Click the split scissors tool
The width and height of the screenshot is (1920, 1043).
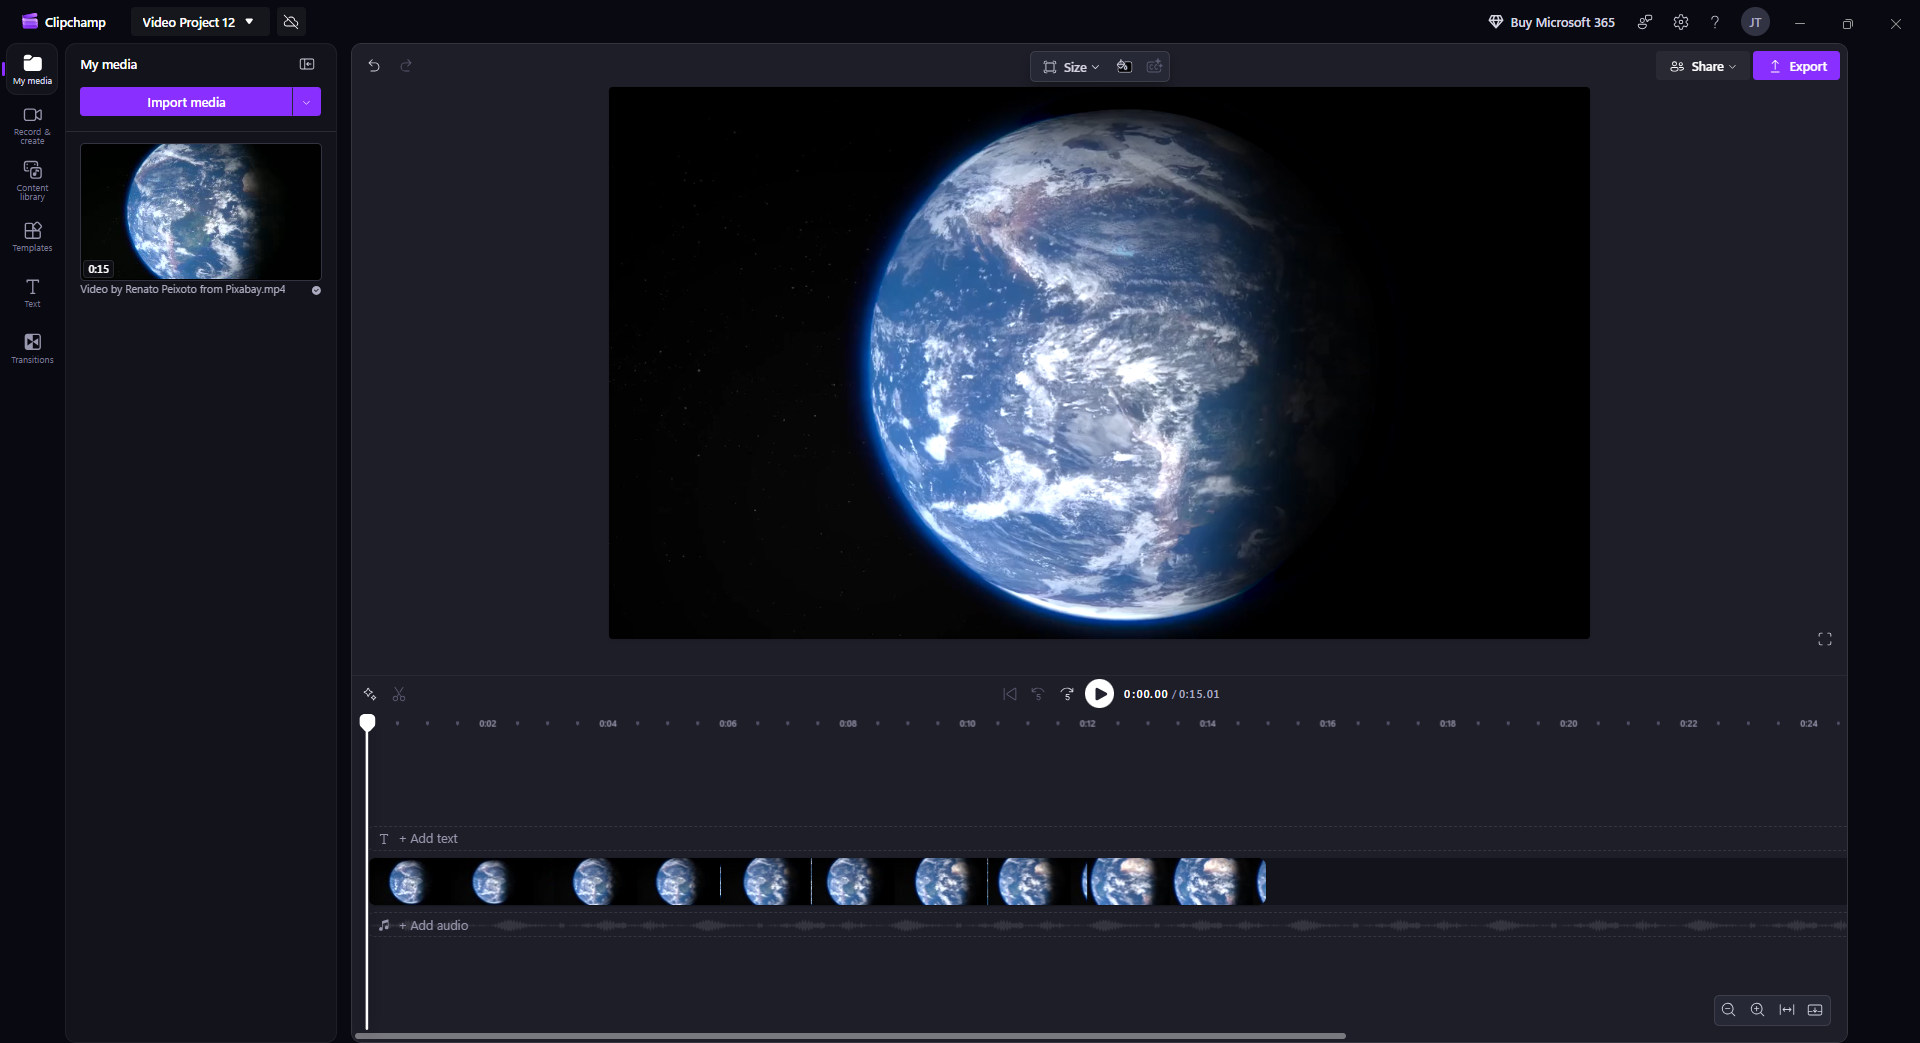click(399, 694)
